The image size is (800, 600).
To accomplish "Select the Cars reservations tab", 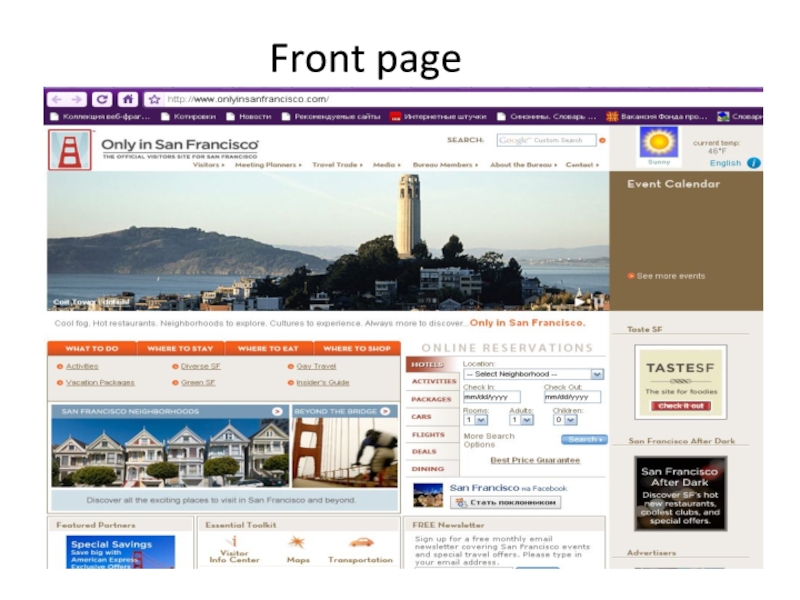I will [432, 417].
